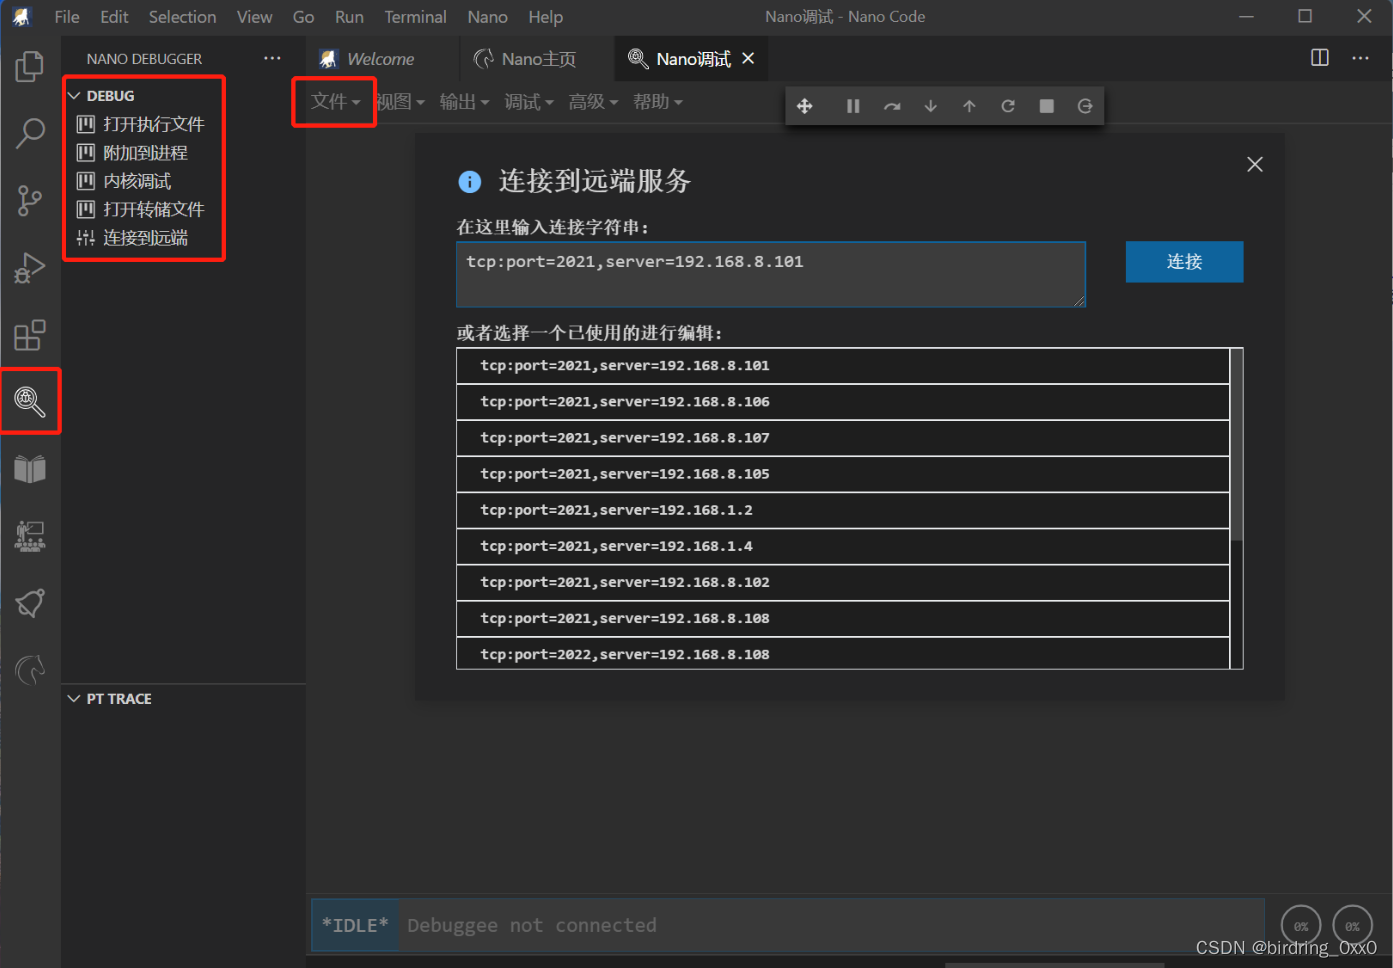Click the Step Over debug icon

tap(891, 105)
